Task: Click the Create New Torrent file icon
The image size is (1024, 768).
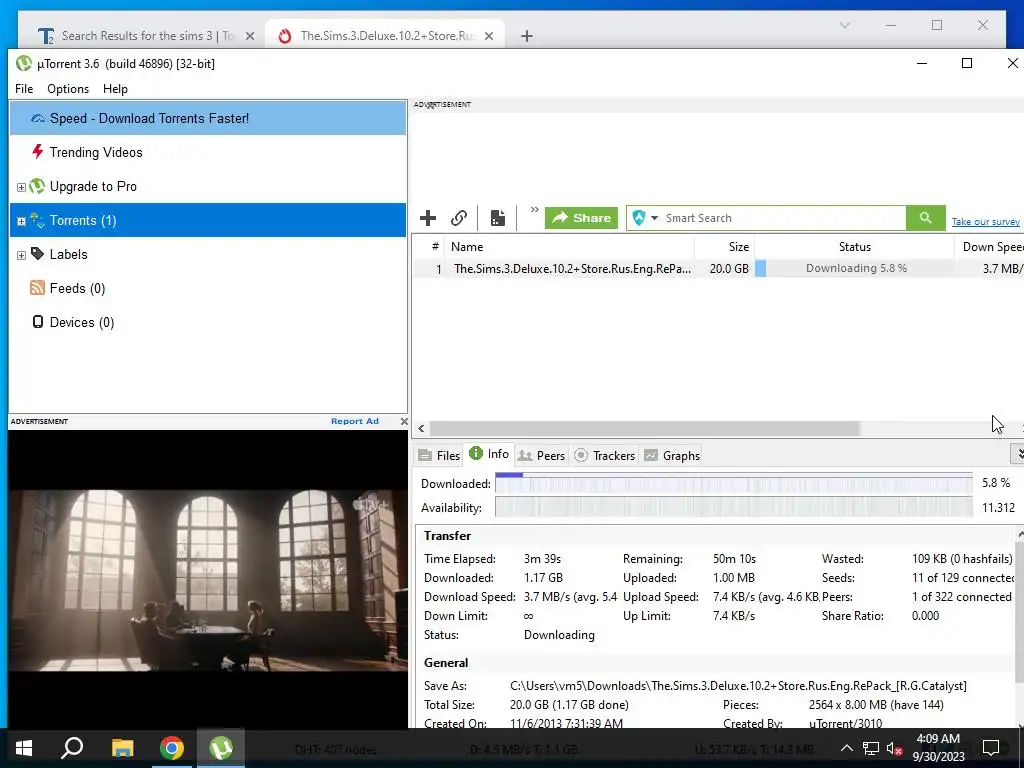Action: pyautogui.click(x=498, y=218)
